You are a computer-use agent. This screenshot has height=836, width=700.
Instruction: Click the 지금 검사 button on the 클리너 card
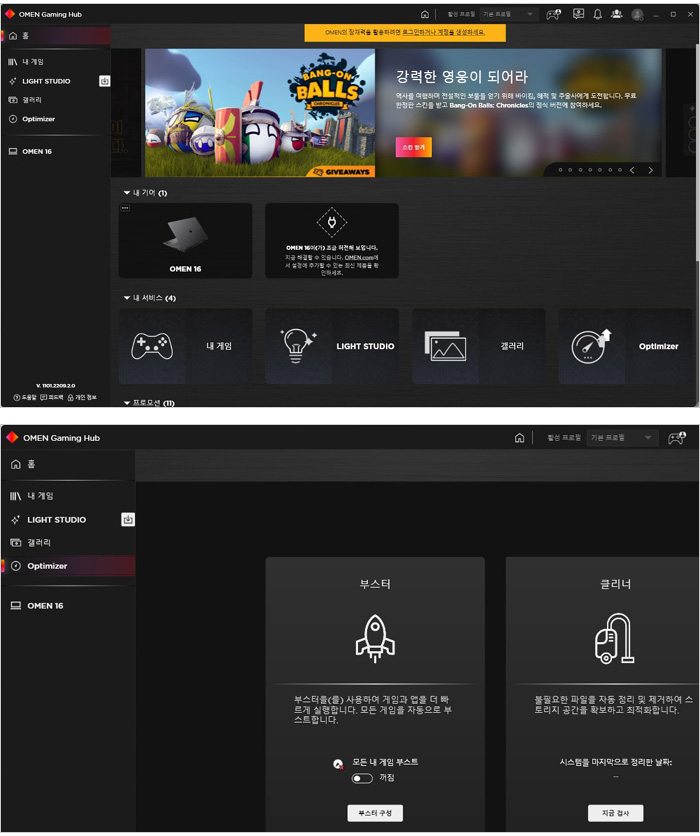coord(616,813)
